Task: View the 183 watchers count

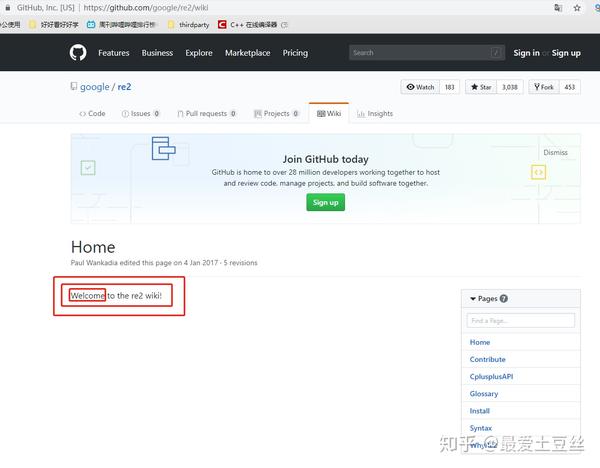Action: pos(450,87)
